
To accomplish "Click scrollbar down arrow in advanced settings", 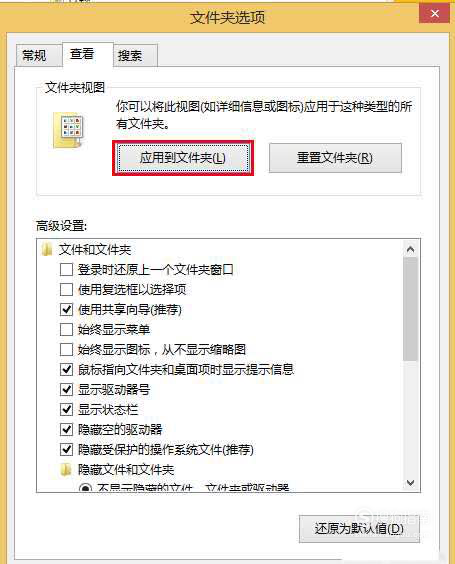I will [x=410, y=482].
